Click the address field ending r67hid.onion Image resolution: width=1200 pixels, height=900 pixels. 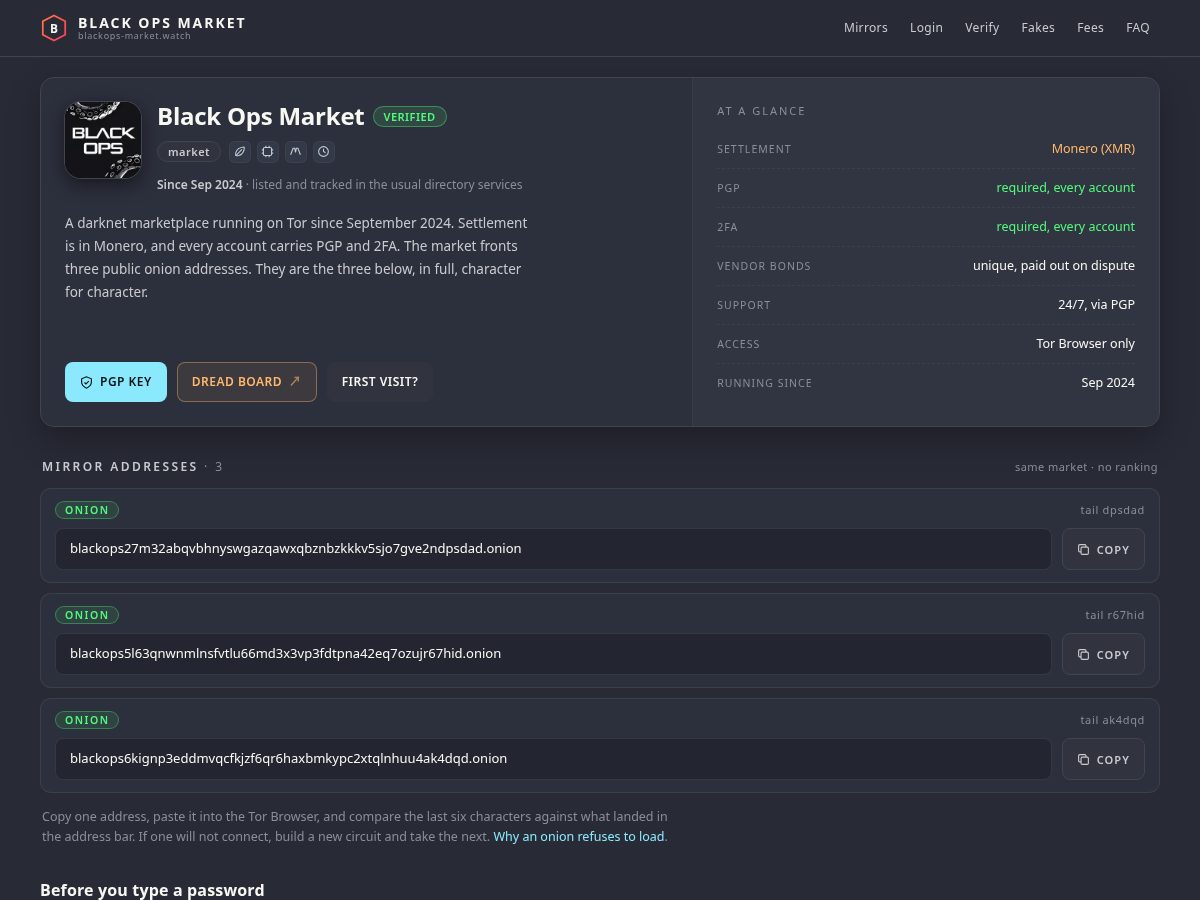[553, 654]
